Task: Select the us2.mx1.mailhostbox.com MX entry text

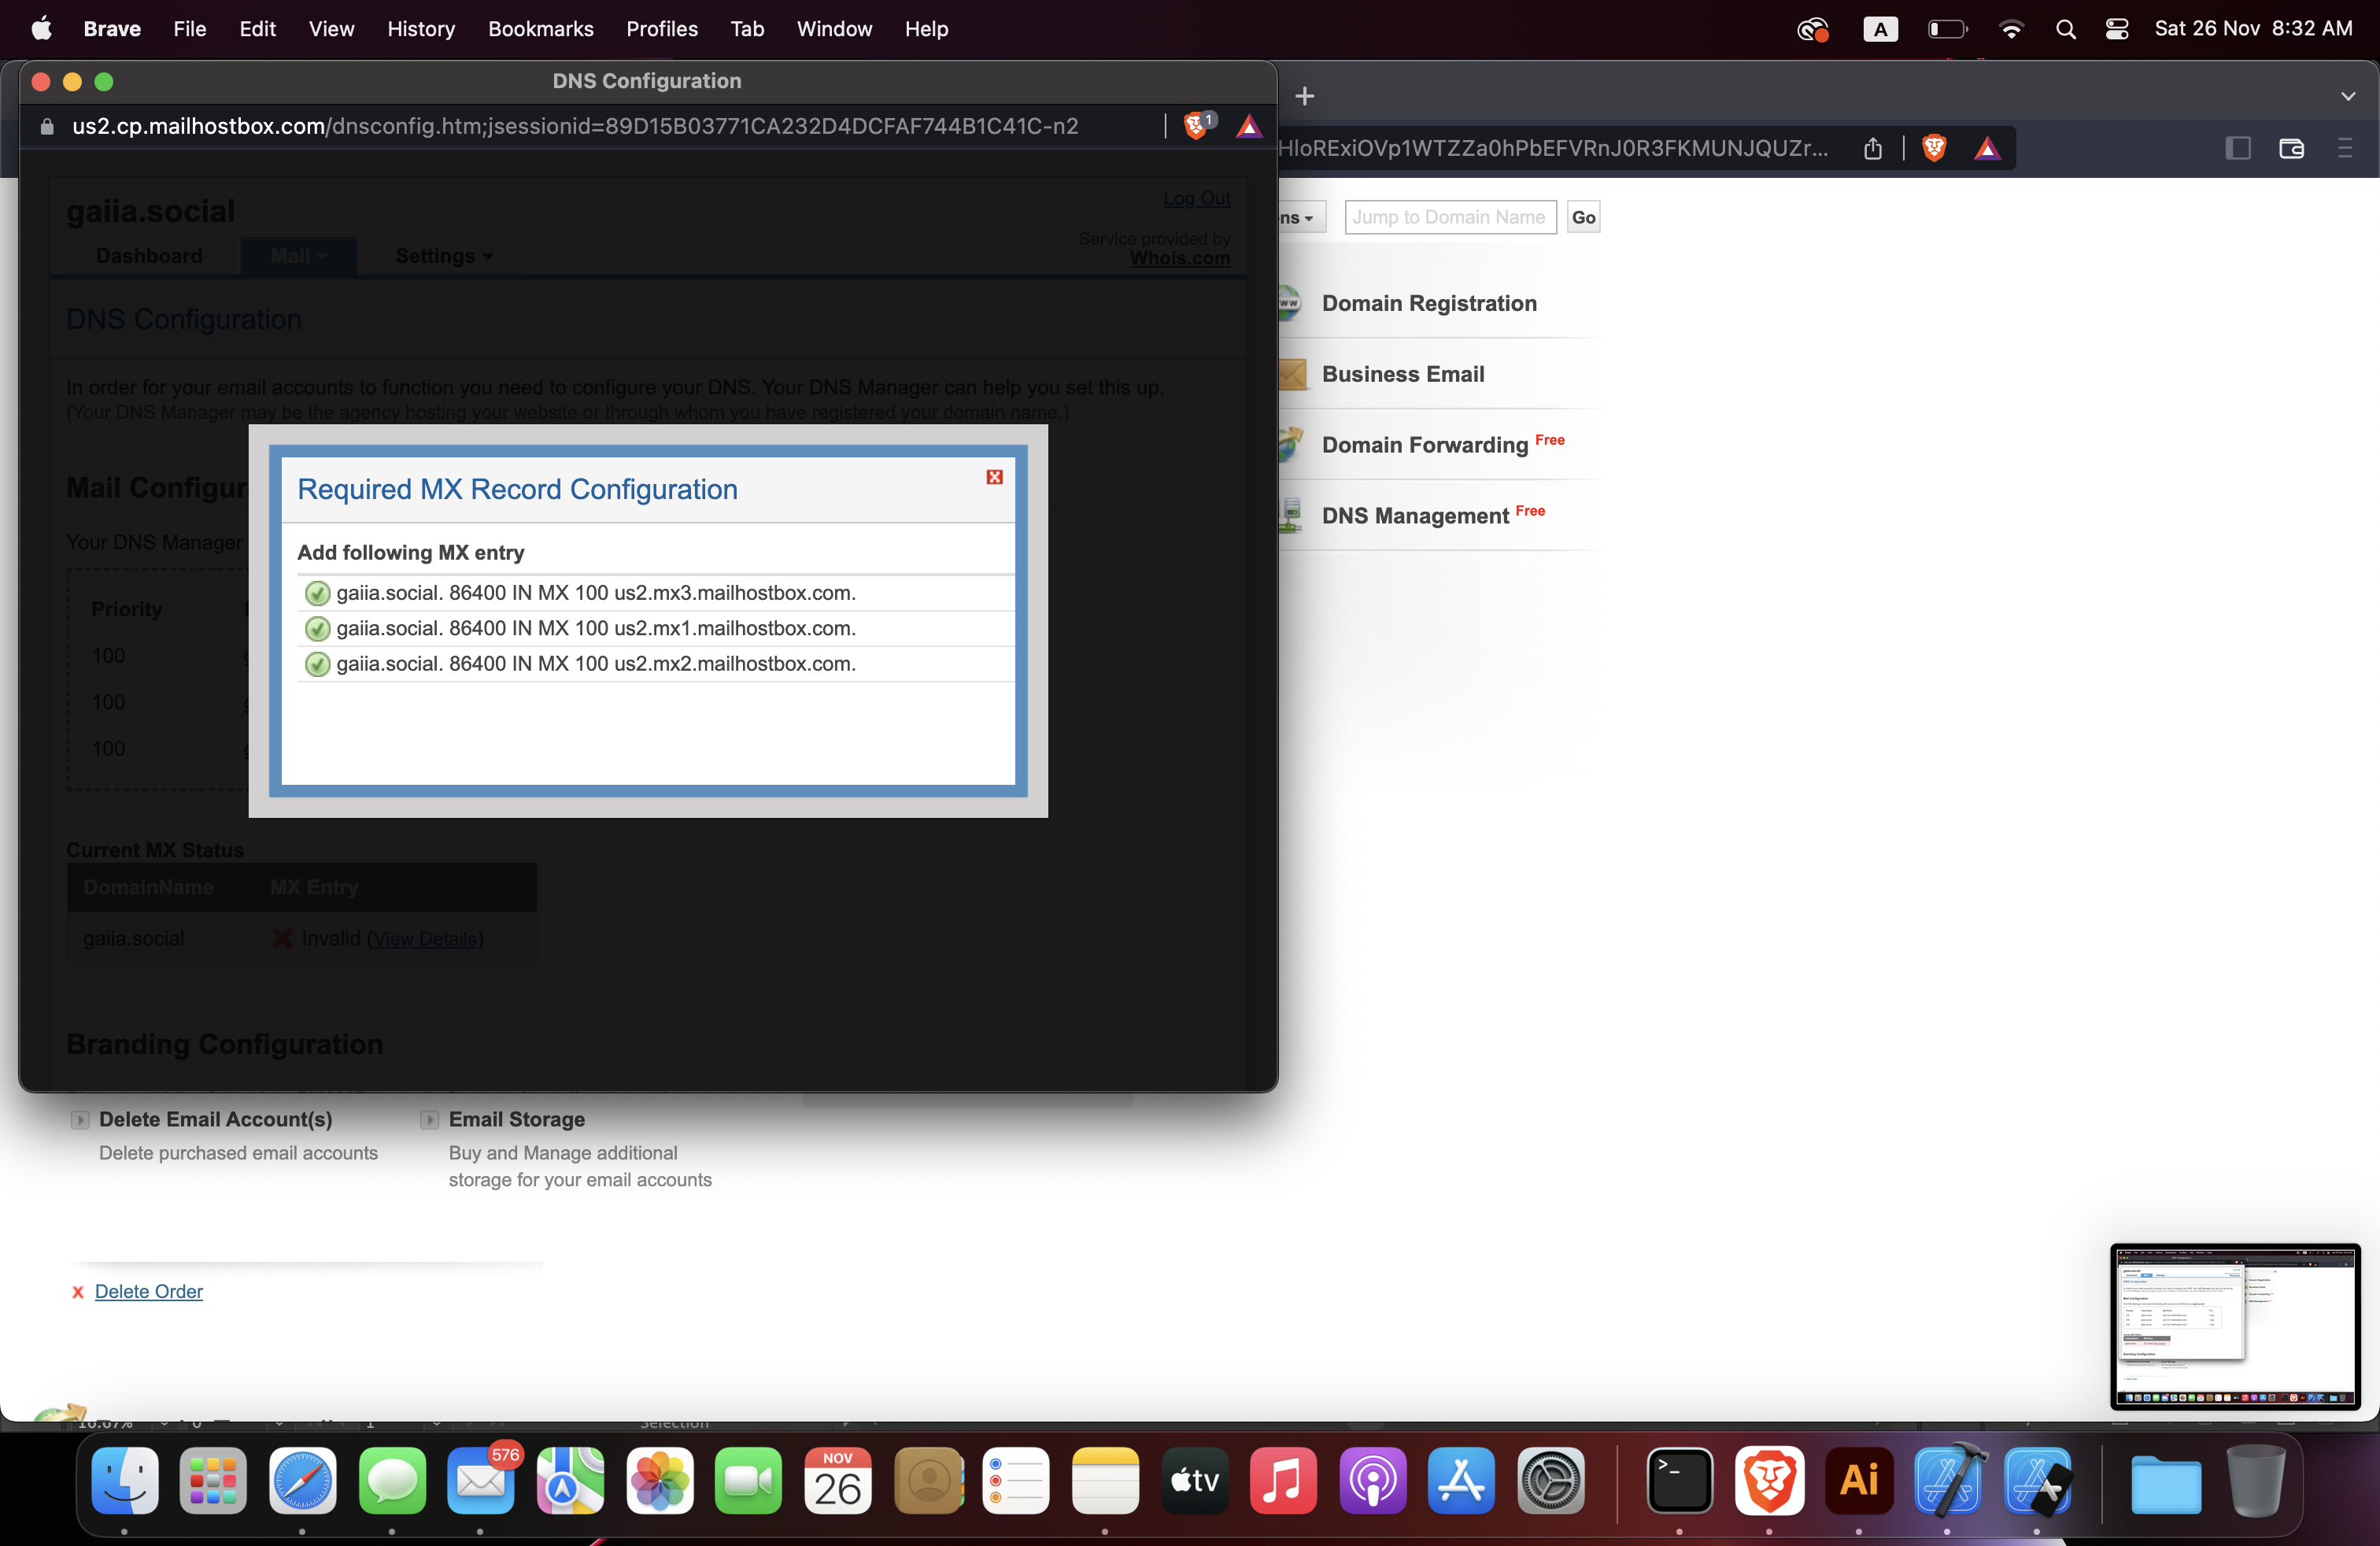Action: pos(596,628)
